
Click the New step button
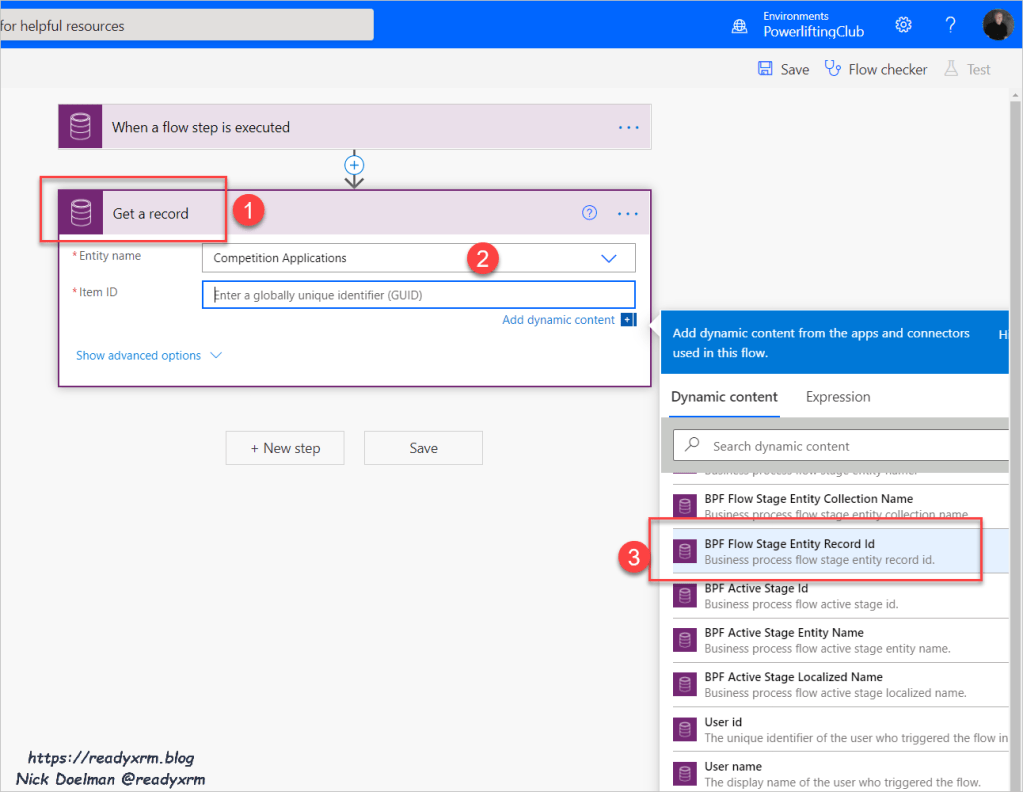click(x=285, y=448)
